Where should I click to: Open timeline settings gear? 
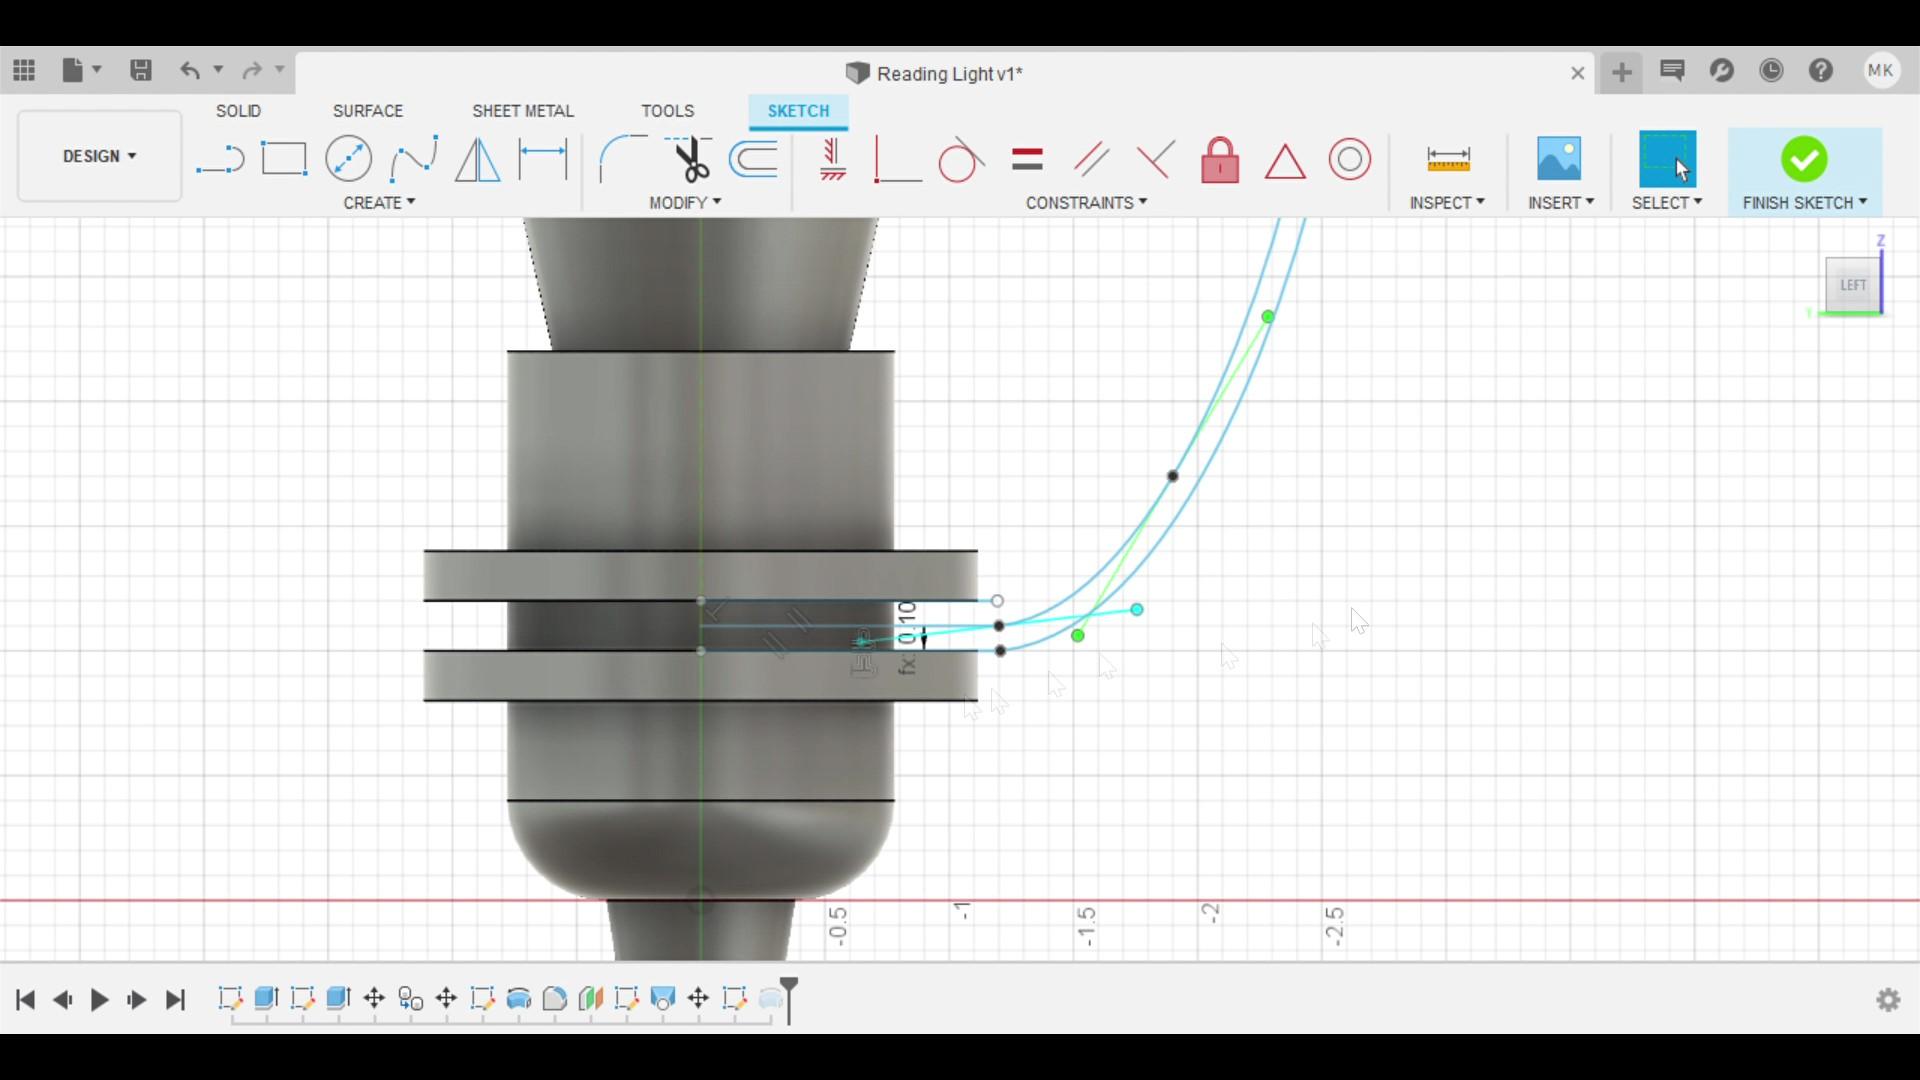[1888, 1000]
